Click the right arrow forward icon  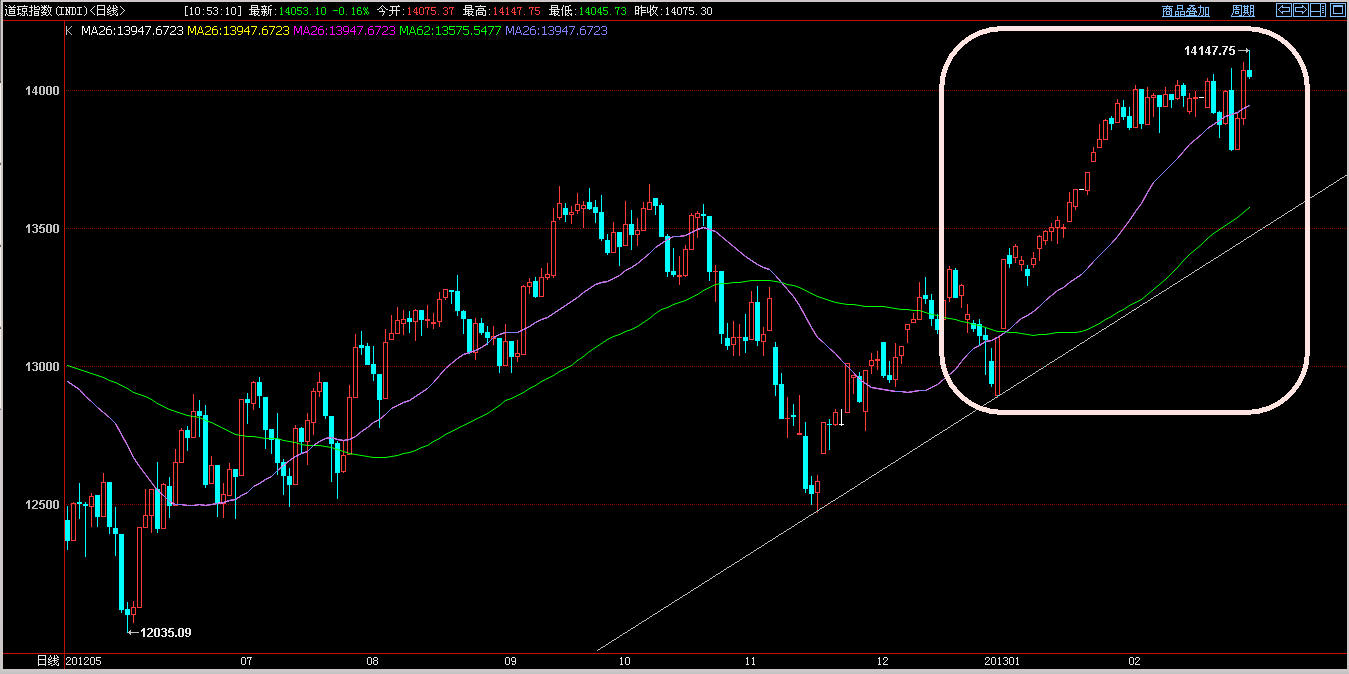pos(1301,10)
